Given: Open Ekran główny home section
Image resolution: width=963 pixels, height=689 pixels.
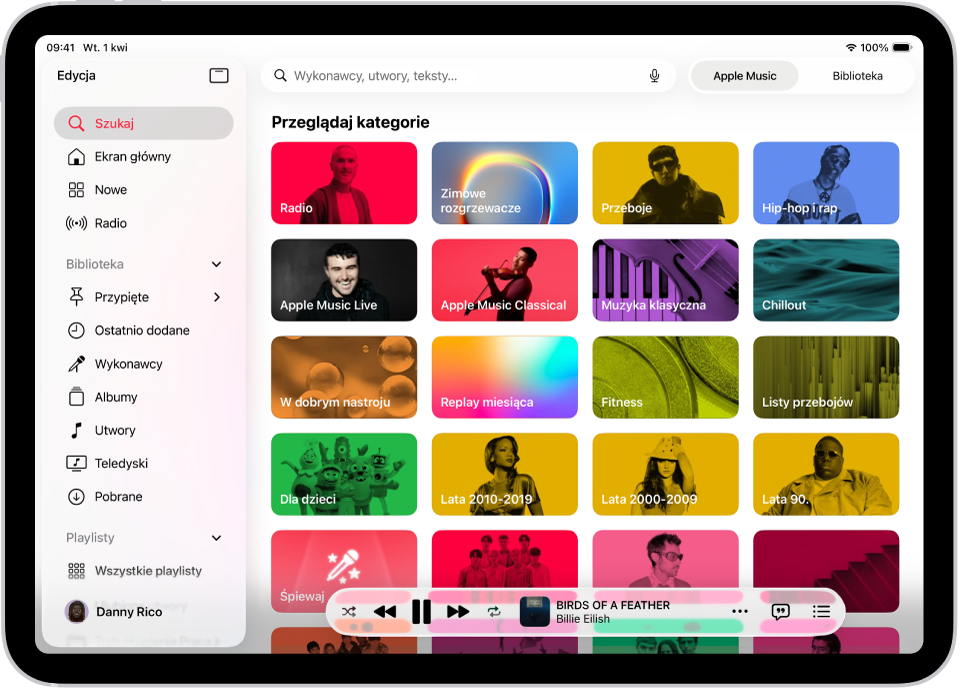Looking at the screenshot, I should click(x=144, y=157).
